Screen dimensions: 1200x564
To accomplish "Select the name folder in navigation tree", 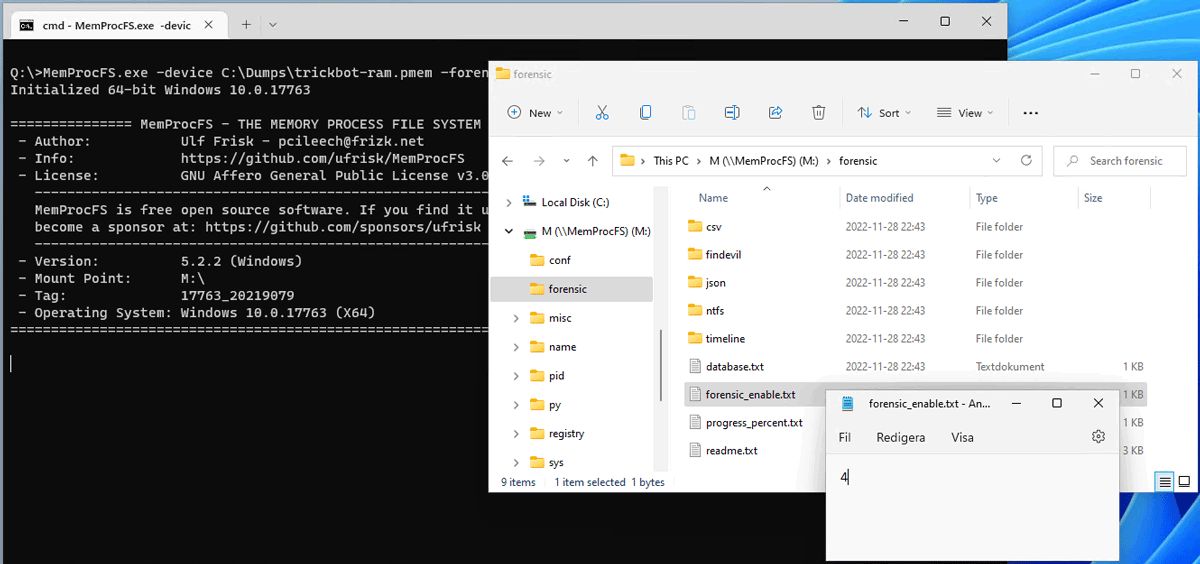I will click(x=562, y=347).
